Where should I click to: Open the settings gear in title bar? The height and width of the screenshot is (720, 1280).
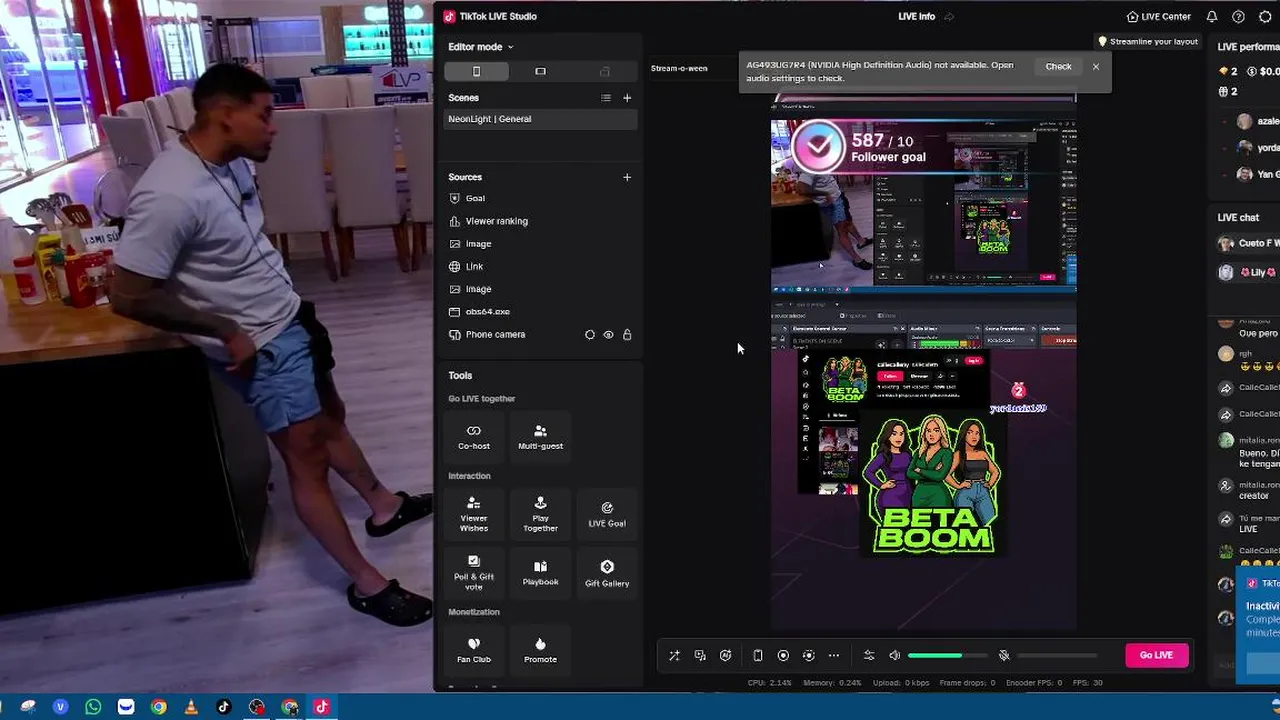1265,17
